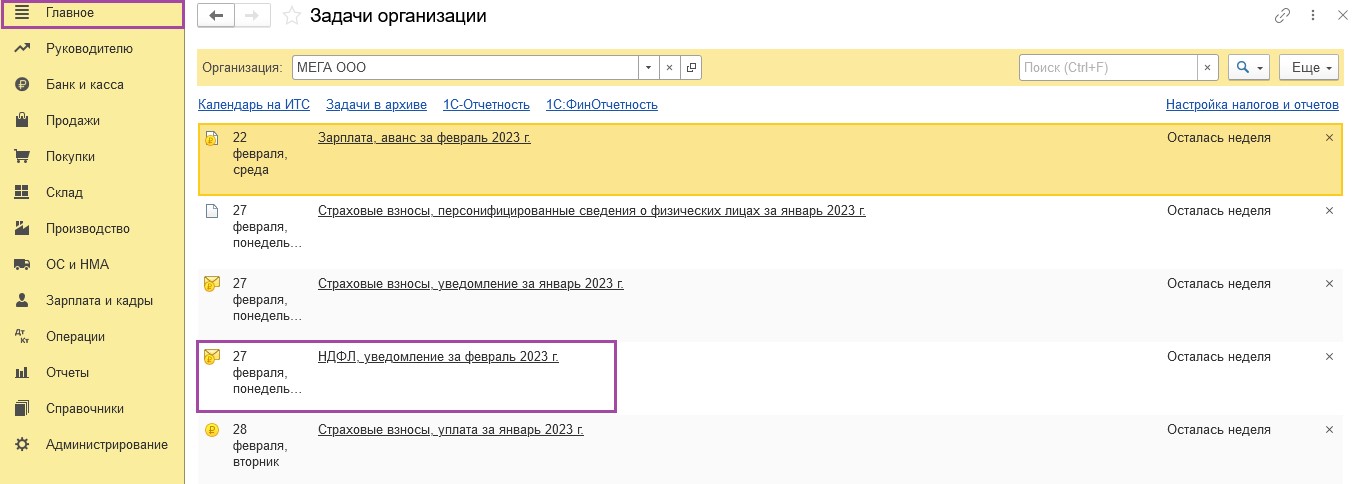Screen dimensions: 1362x484
Task: Open НДФЛ, уведомление за февраль 2023 task
Action: [438, 356]
